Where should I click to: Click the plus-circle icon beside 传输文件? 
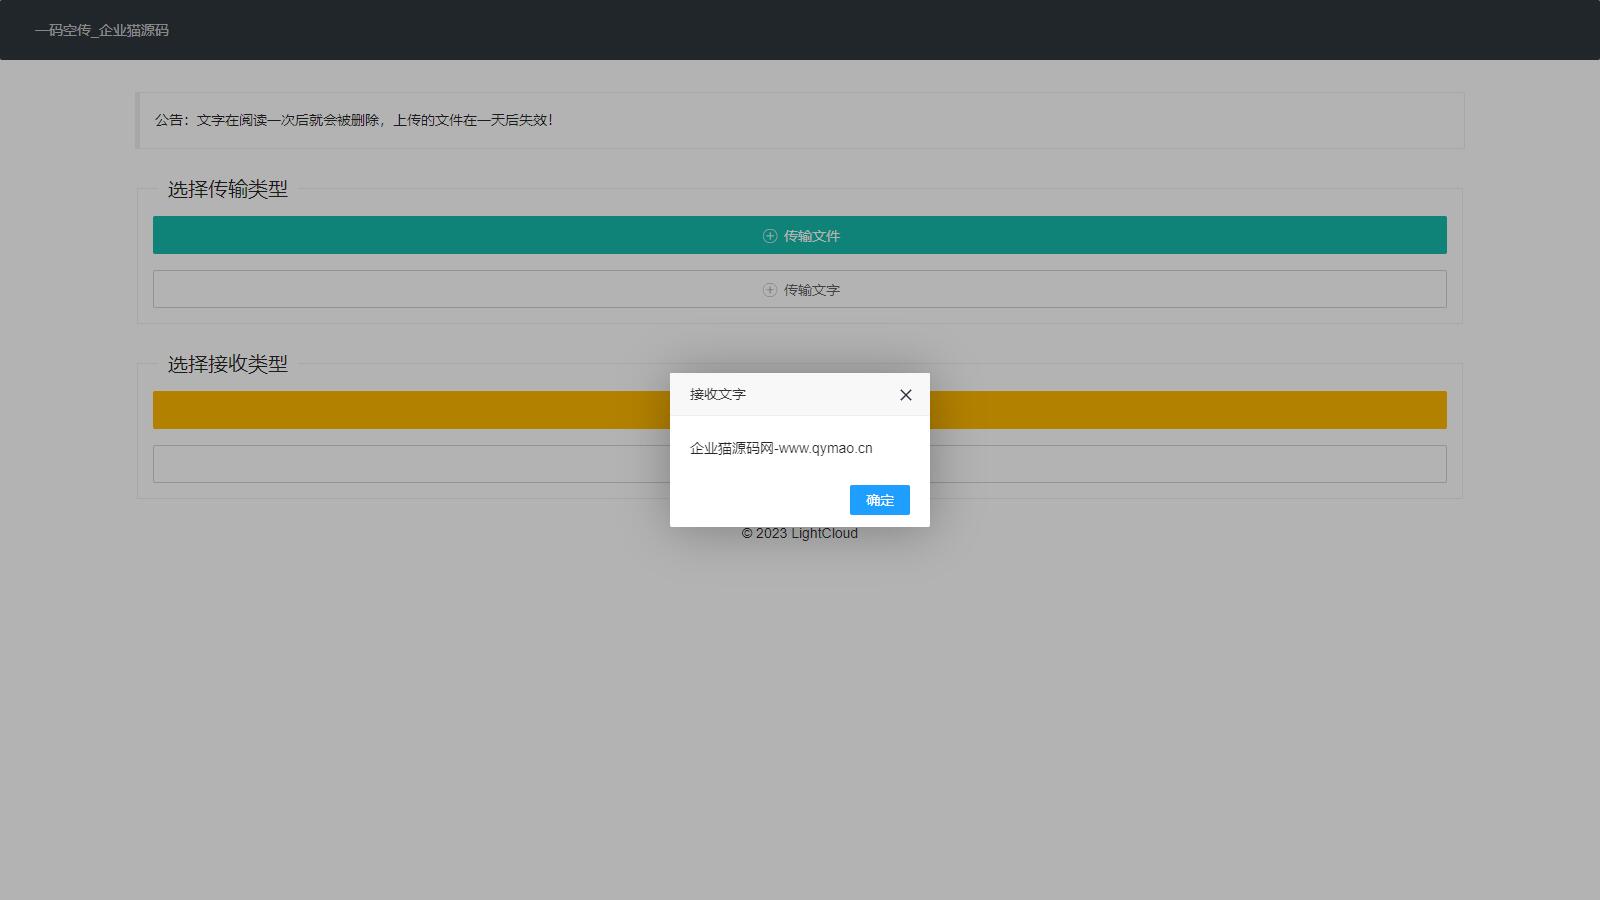coord(770,236)
